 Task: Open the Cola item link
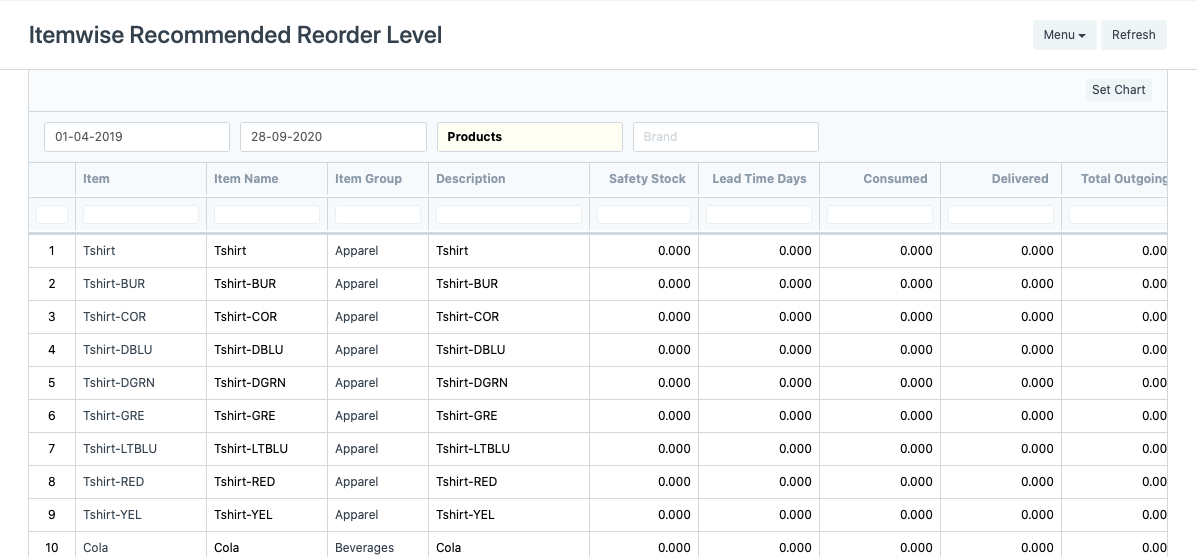click(x=96, y=548)
